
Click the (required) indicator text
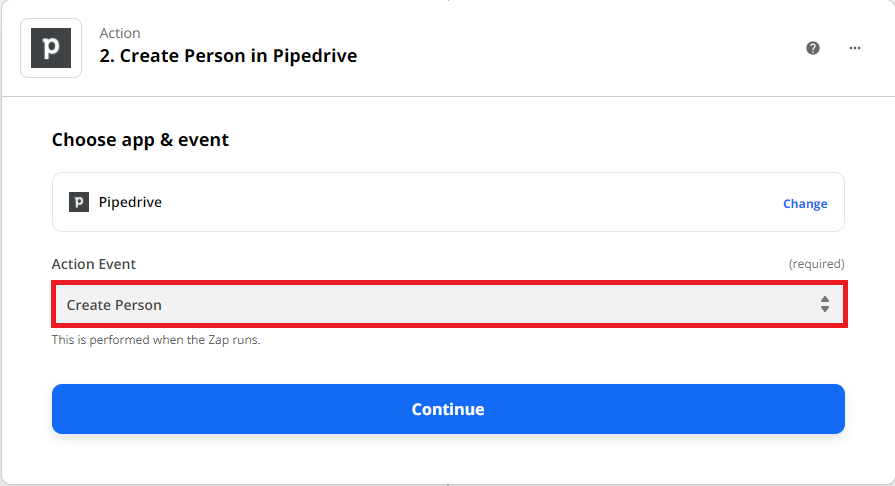tap(816, 264)
